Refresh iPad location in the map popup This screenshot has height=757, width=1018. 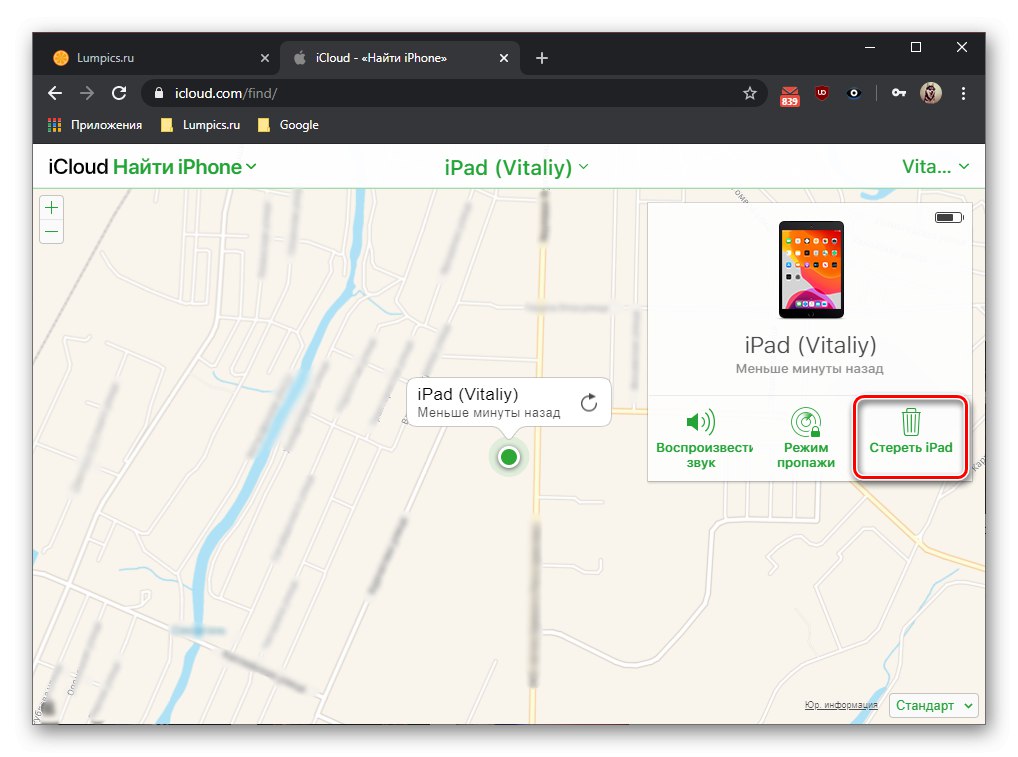point(589,403)
